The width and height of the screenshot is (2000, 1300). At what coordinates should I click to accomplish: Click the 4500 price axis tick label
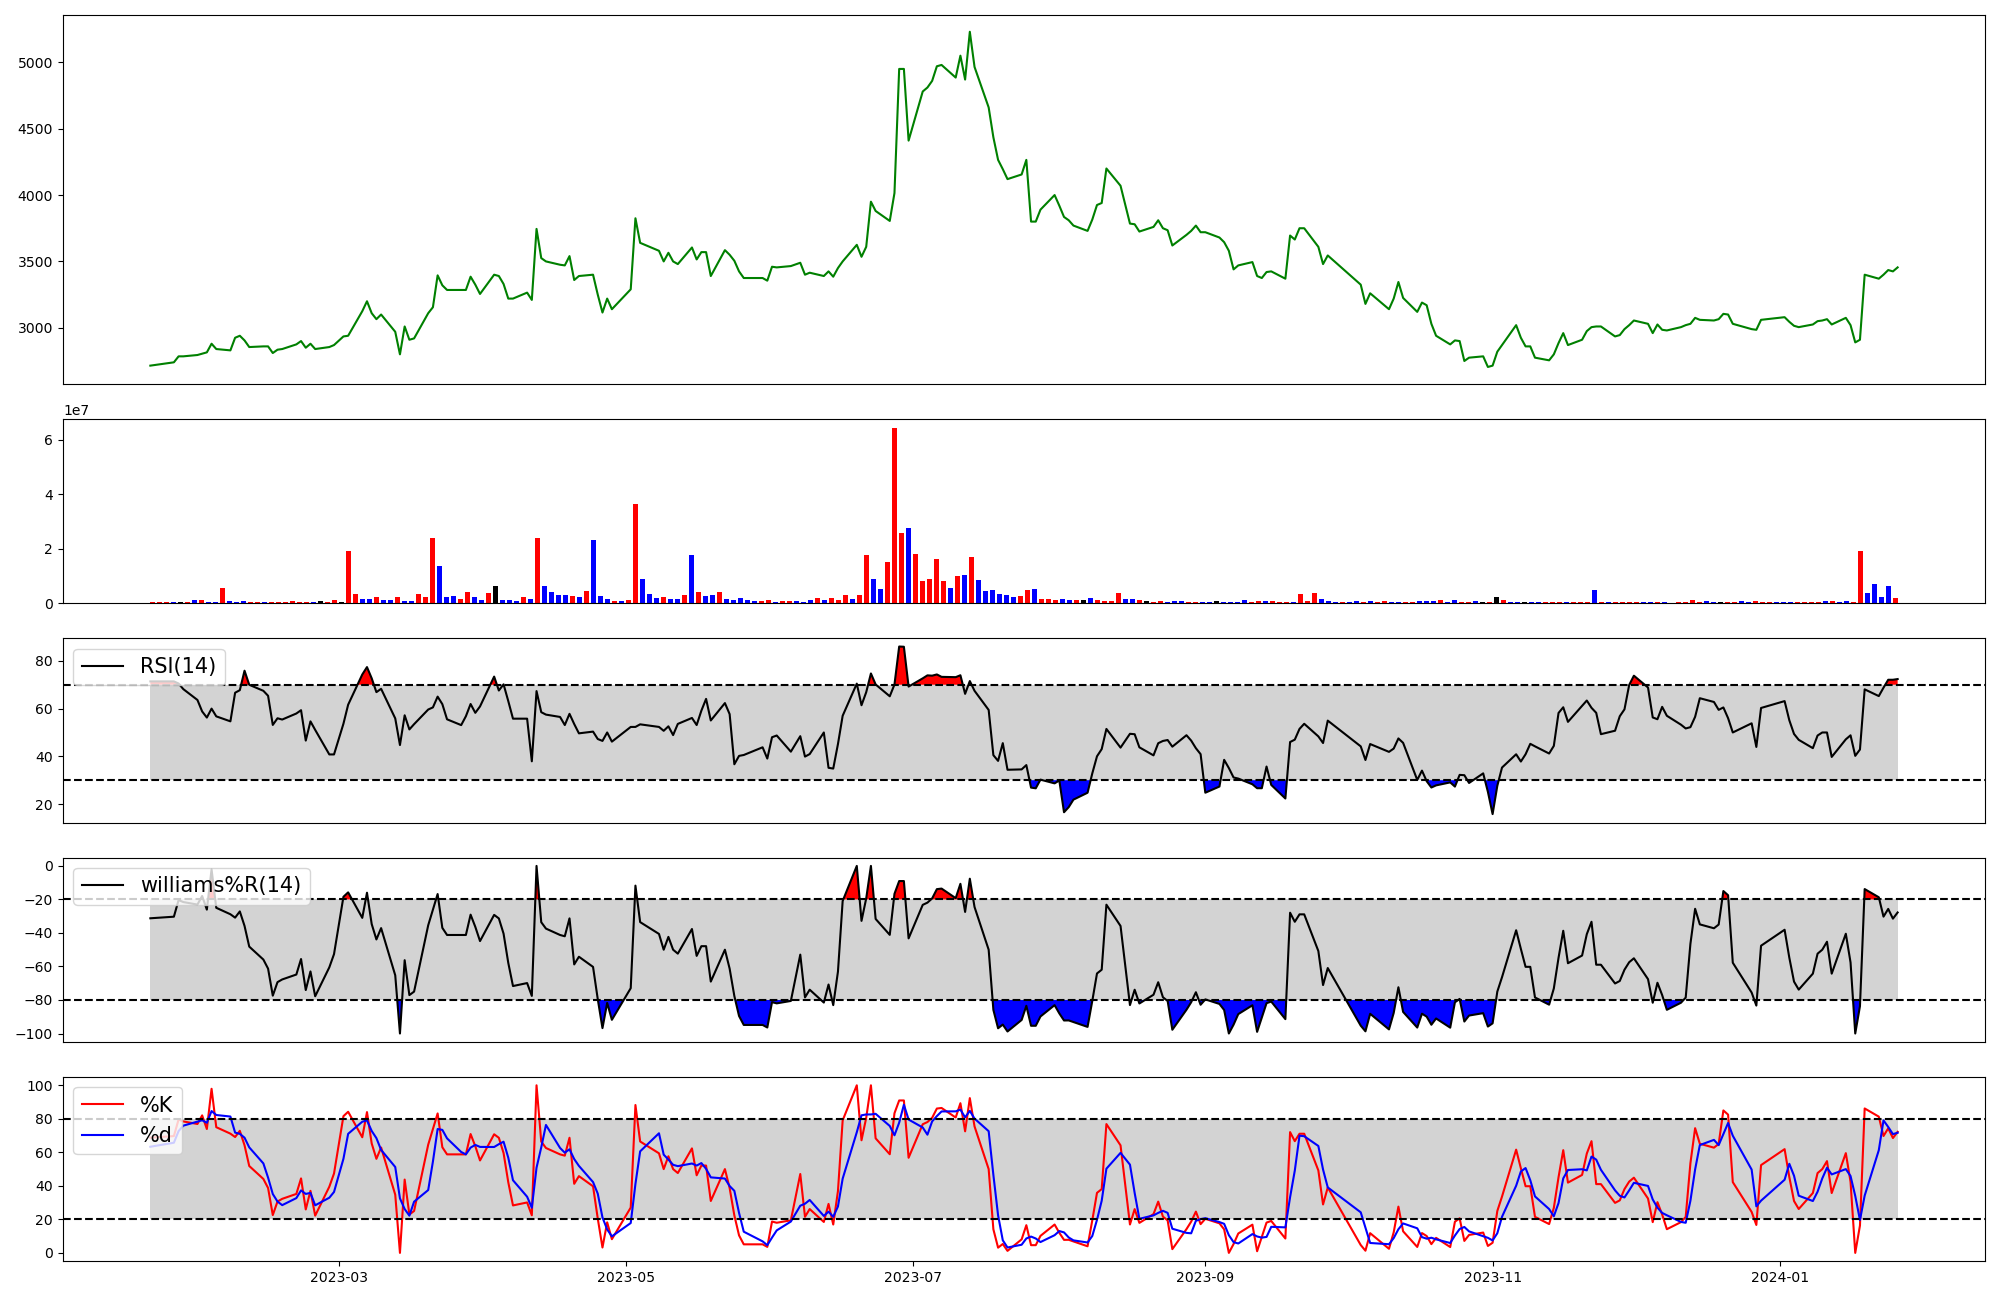34,130
